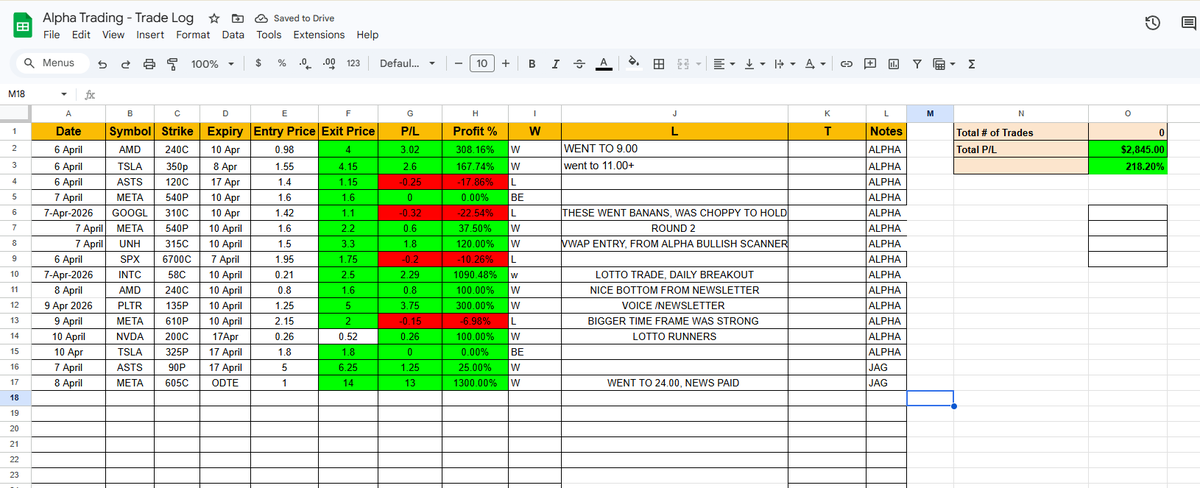Click the Redo arrow
The width and height of the screenshot is (1200, 488).
tap(126, 63)
